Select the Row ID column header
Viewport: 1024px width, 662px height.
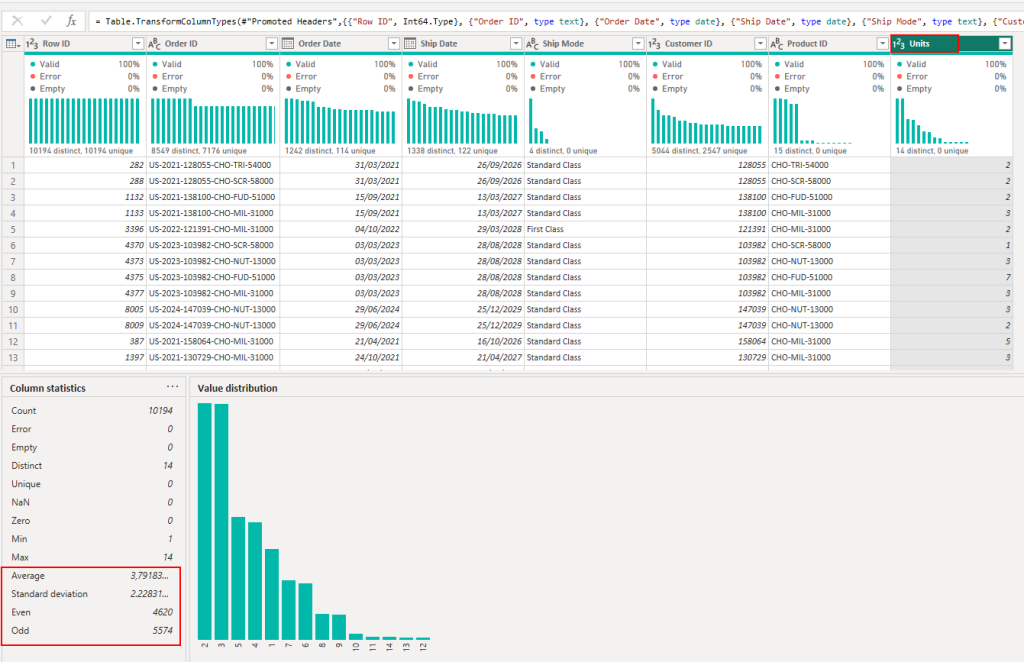click(x=84, y=44)
